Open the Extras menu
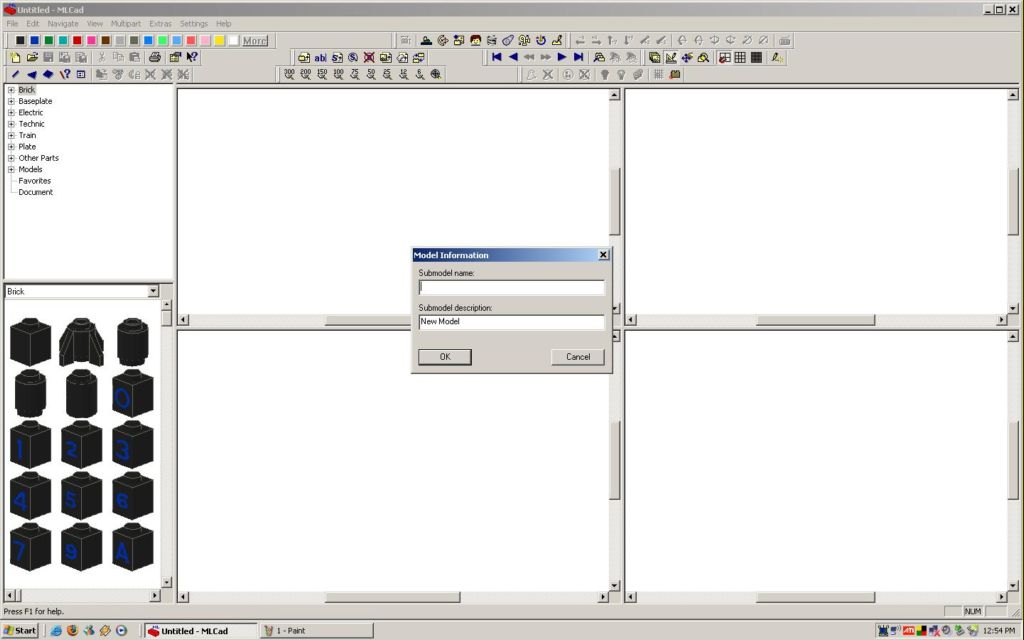This screenshot has width=1024, height=640. pyautogui.click(x=160, y=23)
